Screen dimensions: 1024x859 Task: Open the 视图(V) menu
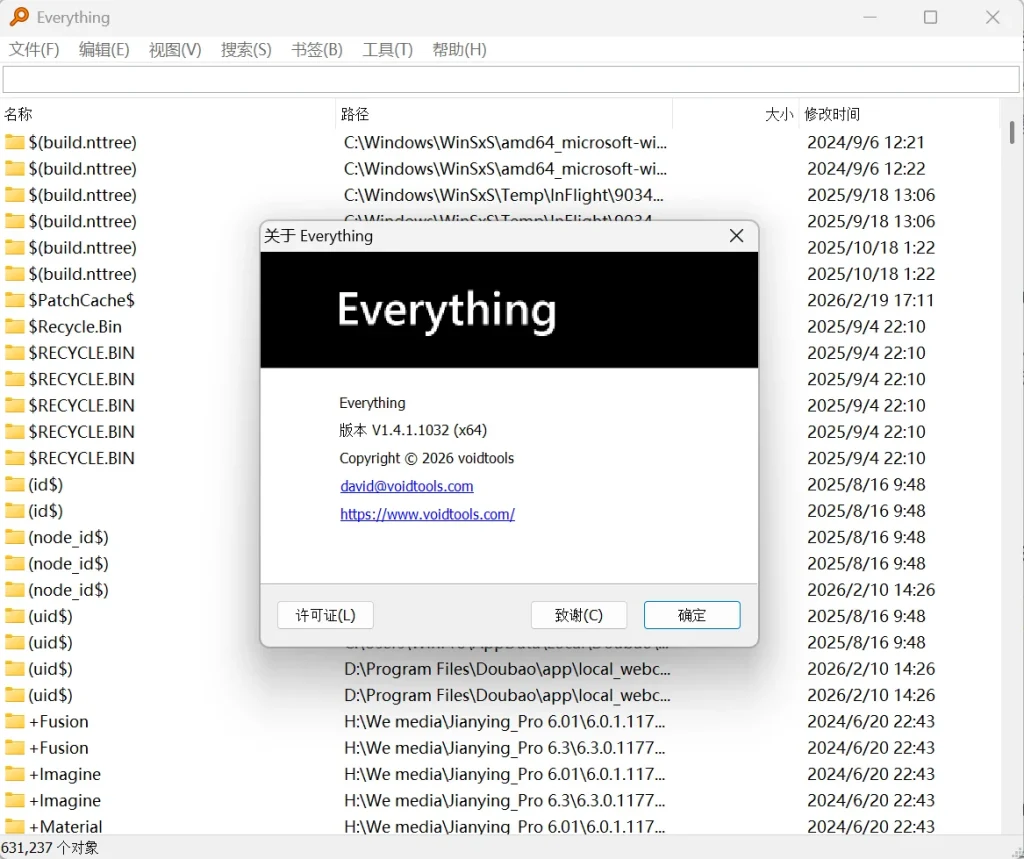point(174,49)
